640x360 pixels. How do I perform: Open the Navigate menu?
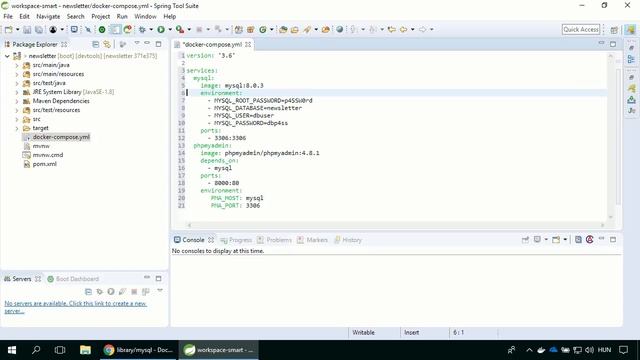click(48, 16)
